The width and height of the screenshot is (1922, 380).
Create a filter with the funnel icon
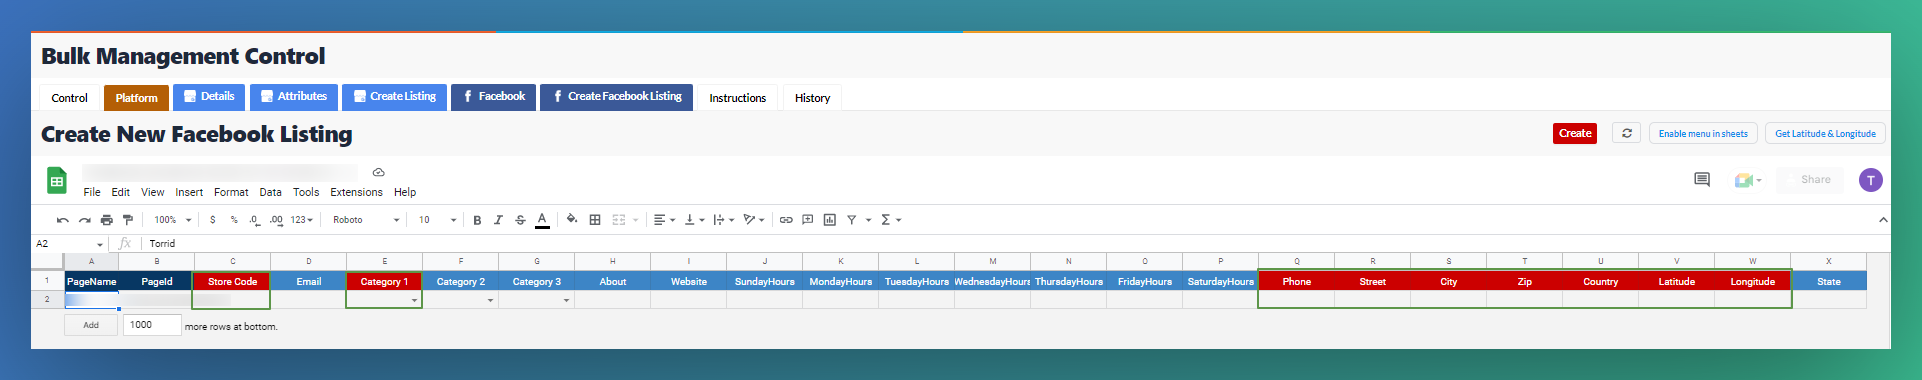pos(852,220)
